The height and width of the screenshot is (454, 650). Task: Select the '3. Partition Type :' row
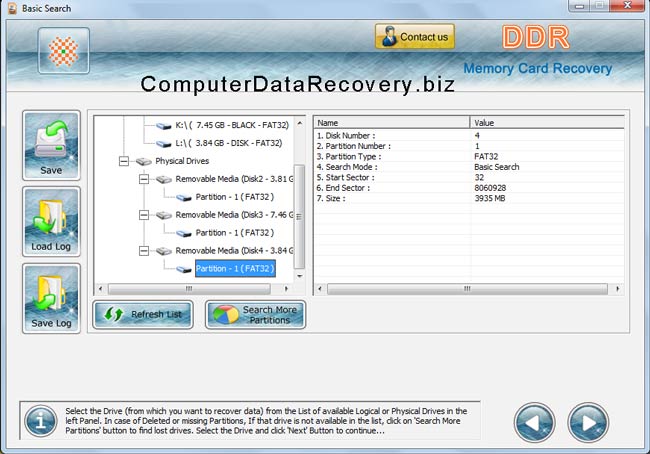469,156
